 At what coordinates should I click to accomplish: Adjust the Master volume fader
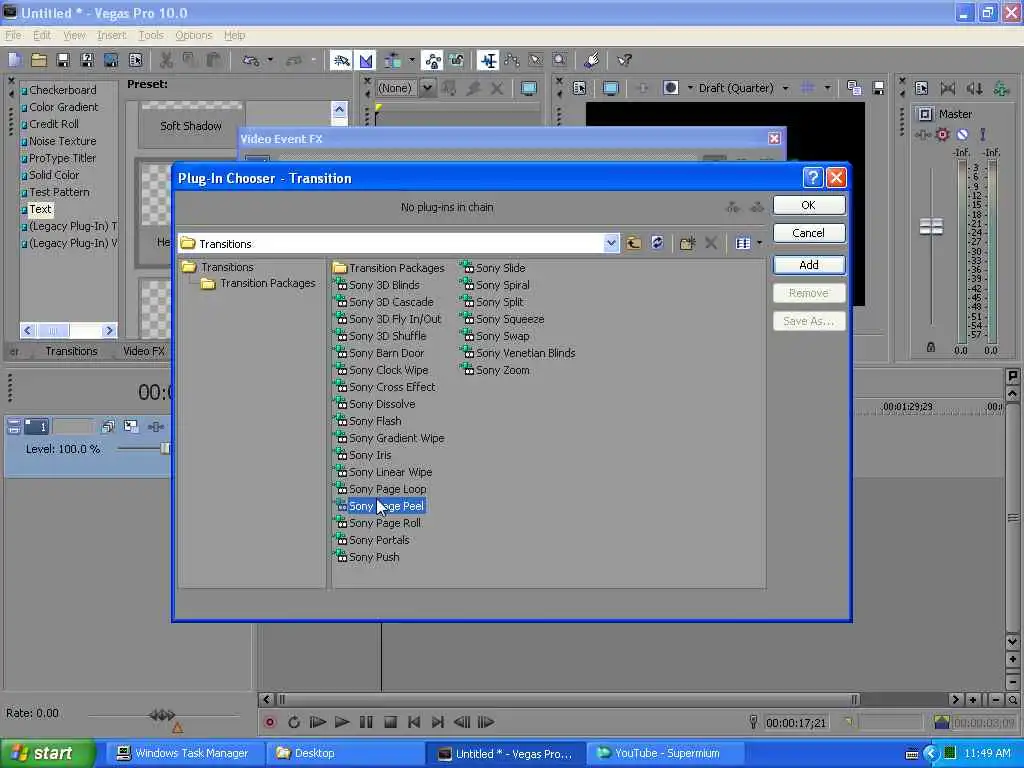(x=931, y=226)
